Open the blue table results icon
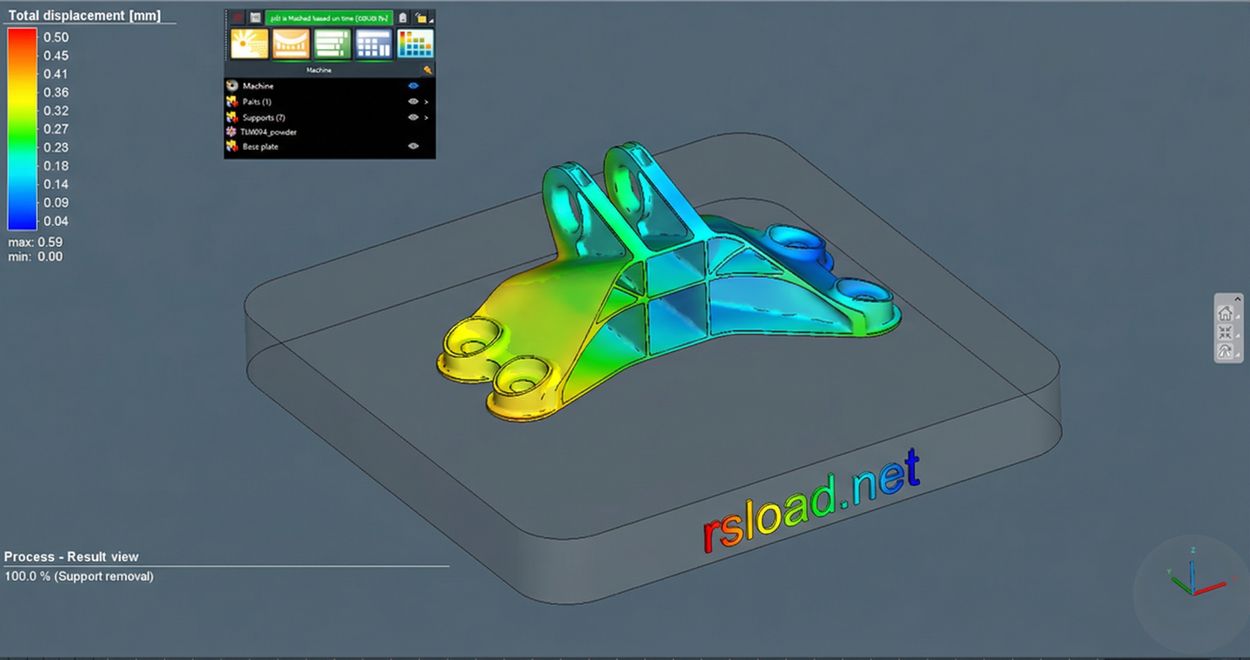 (x=373, y=43)
